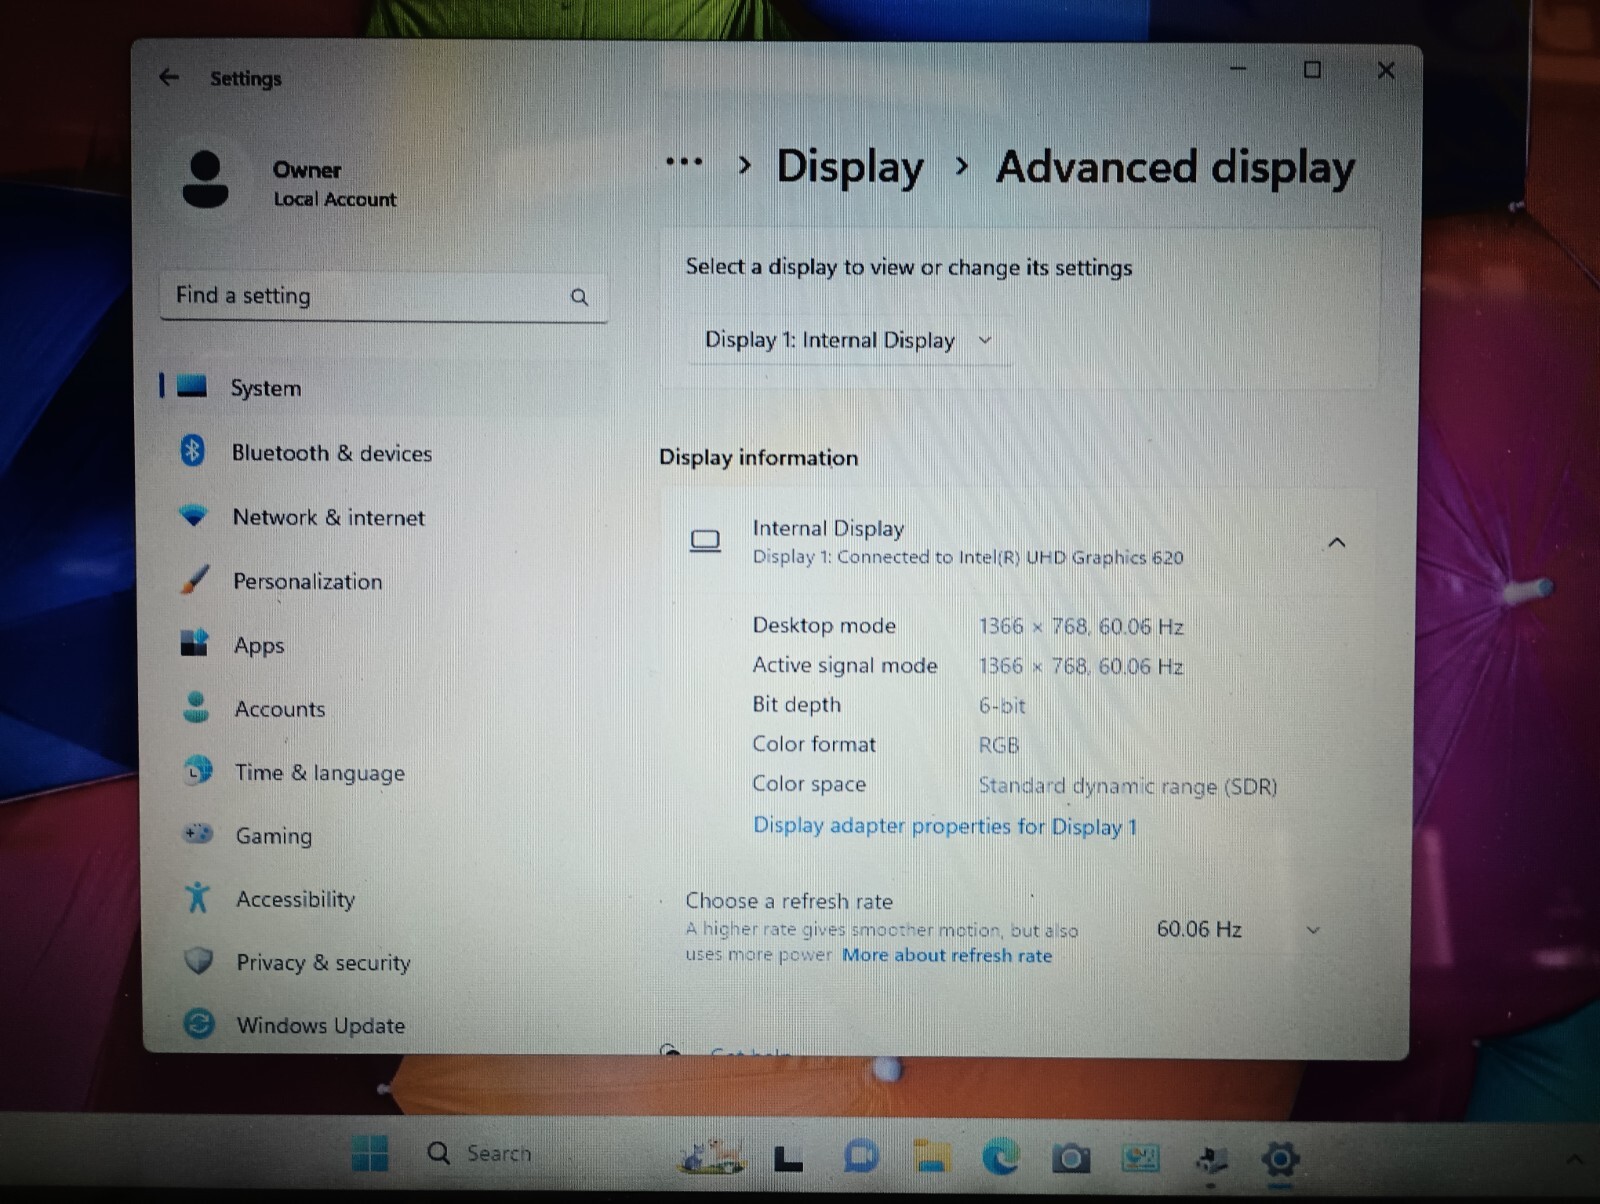
Task: Click the Apps icon in the sidebar
Action: pos(194,643)
